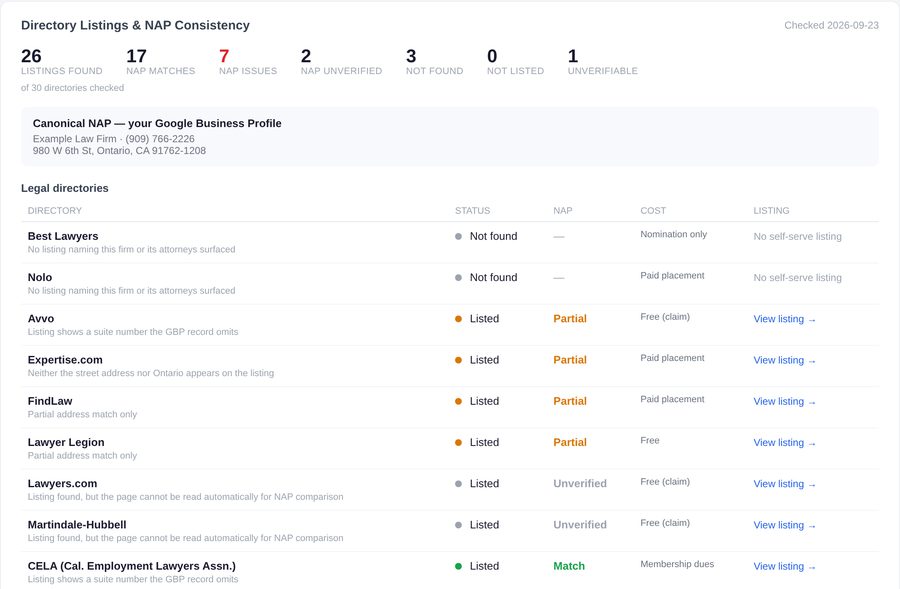Click the Not found status for Nolo
Viewport: 900px width, 589px height.
tap(486, 277)
